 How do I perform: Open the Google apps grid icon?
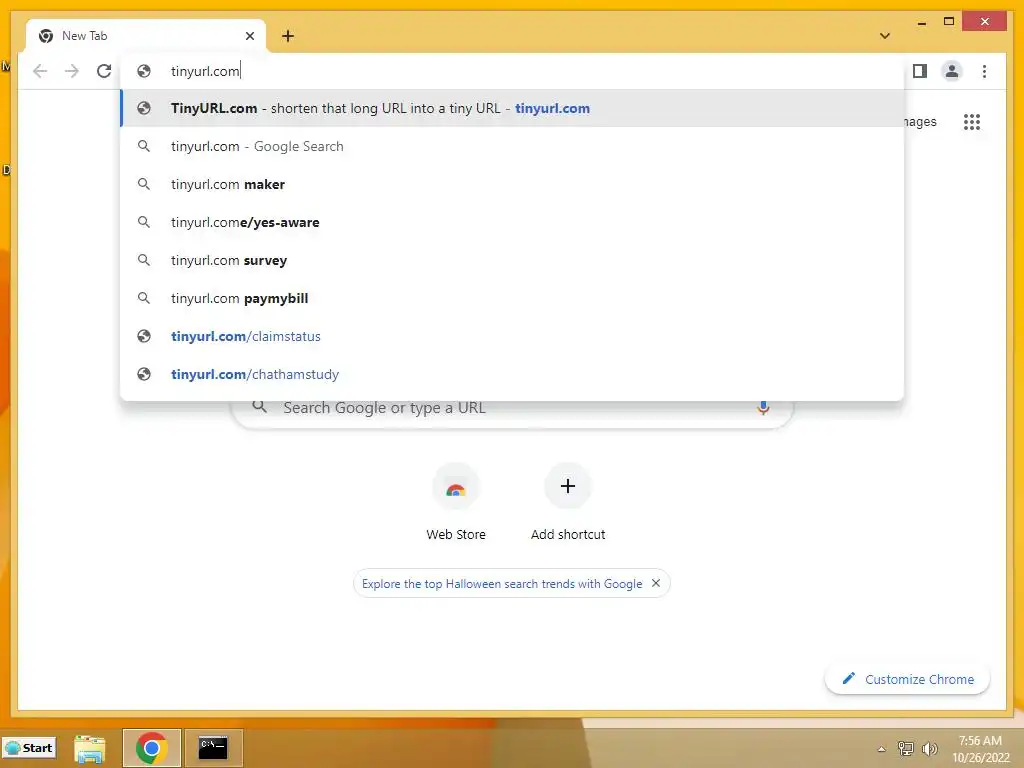tap(972, 122)
